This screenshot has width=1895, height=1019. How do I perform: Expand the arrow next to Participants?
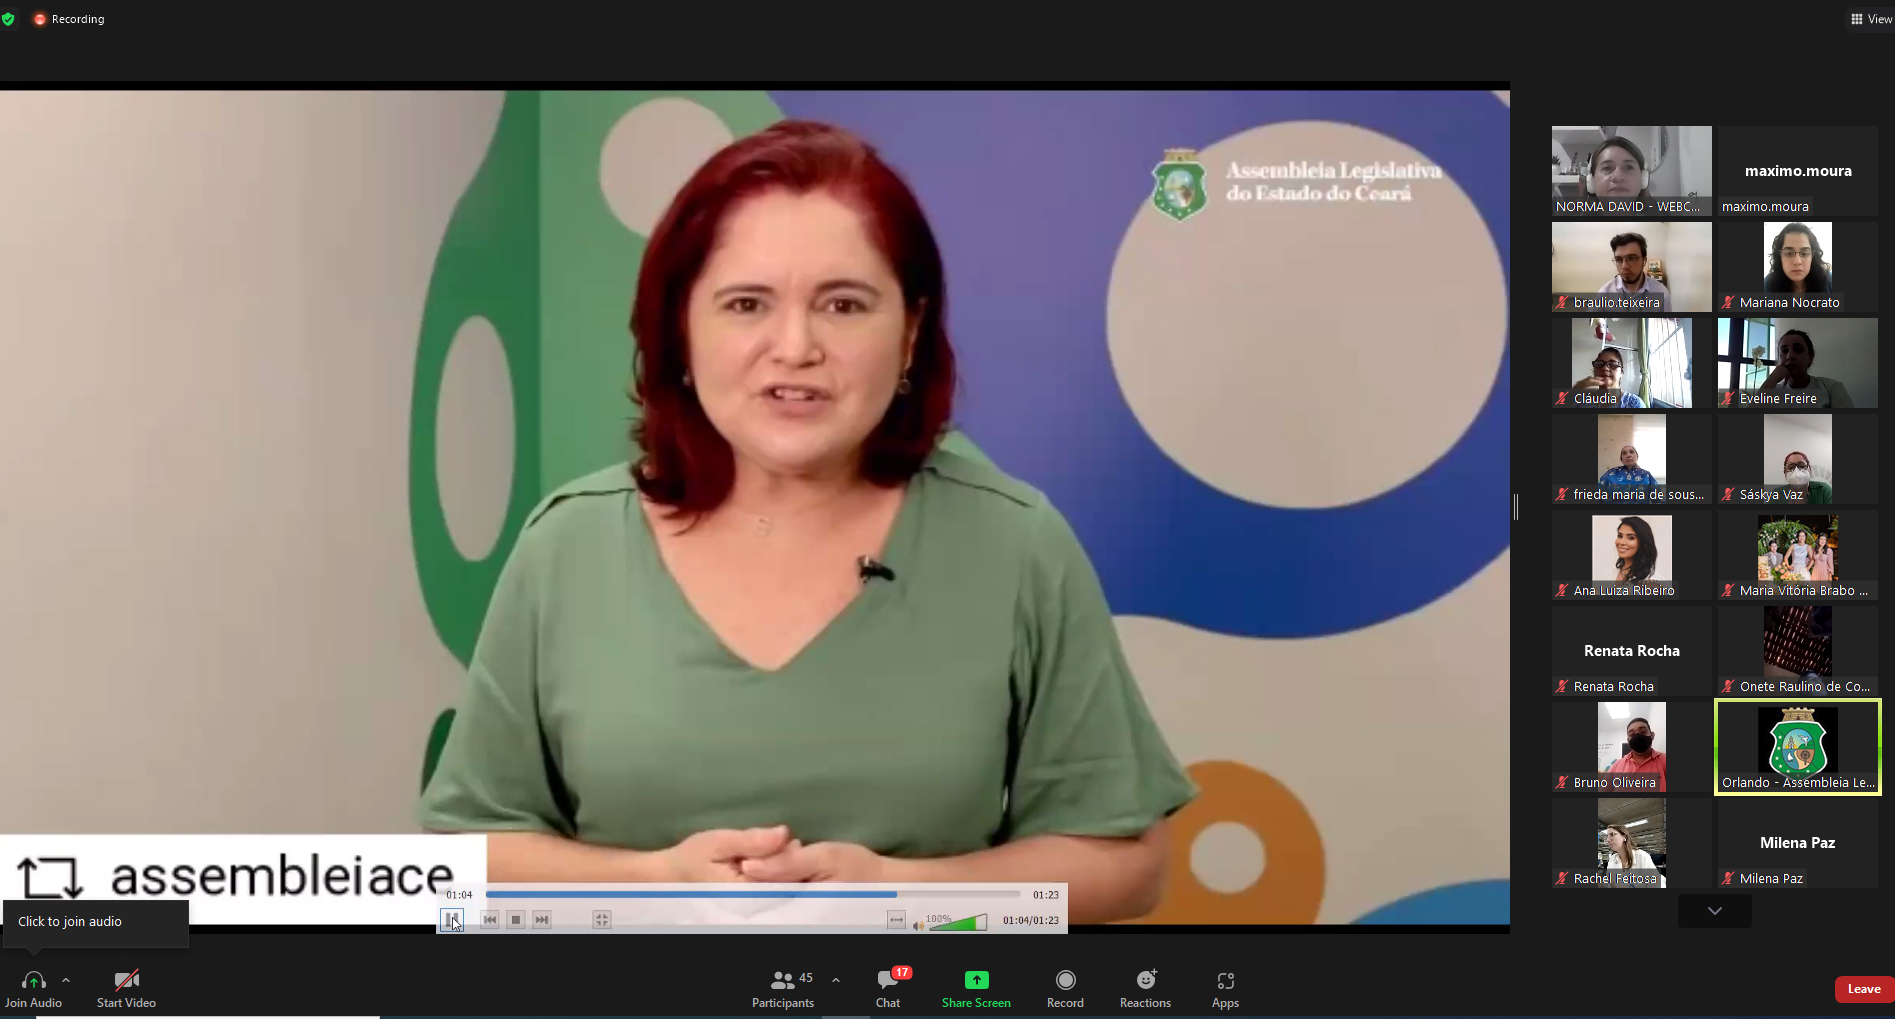click(836, 980)
